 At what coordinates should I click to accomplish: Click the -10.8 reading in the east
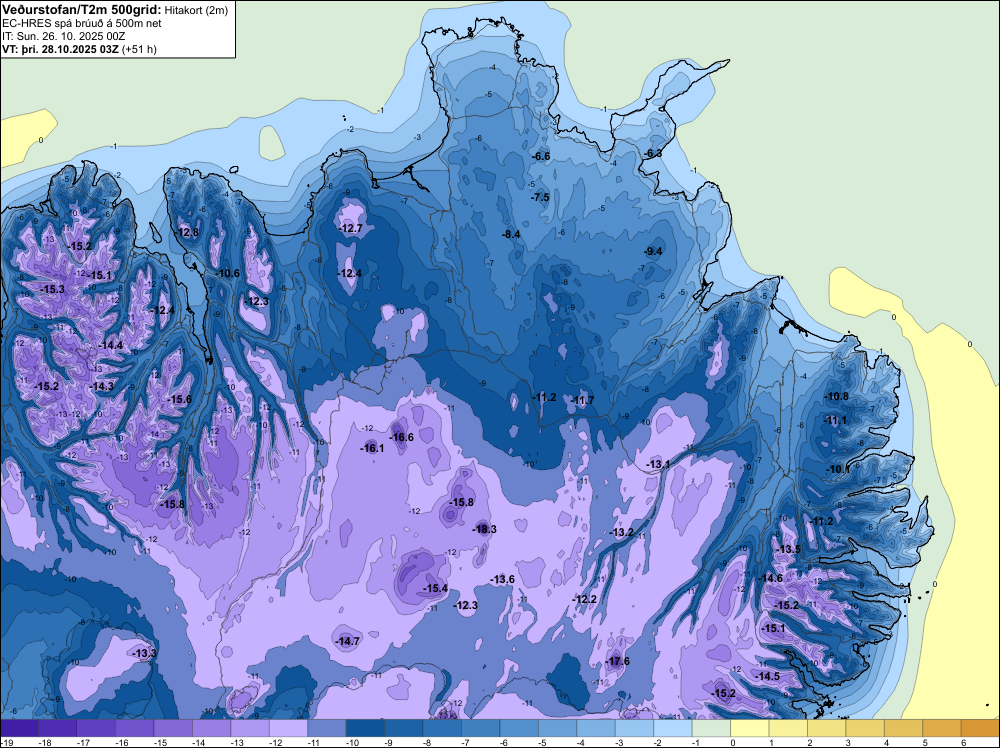coord(837,396)
